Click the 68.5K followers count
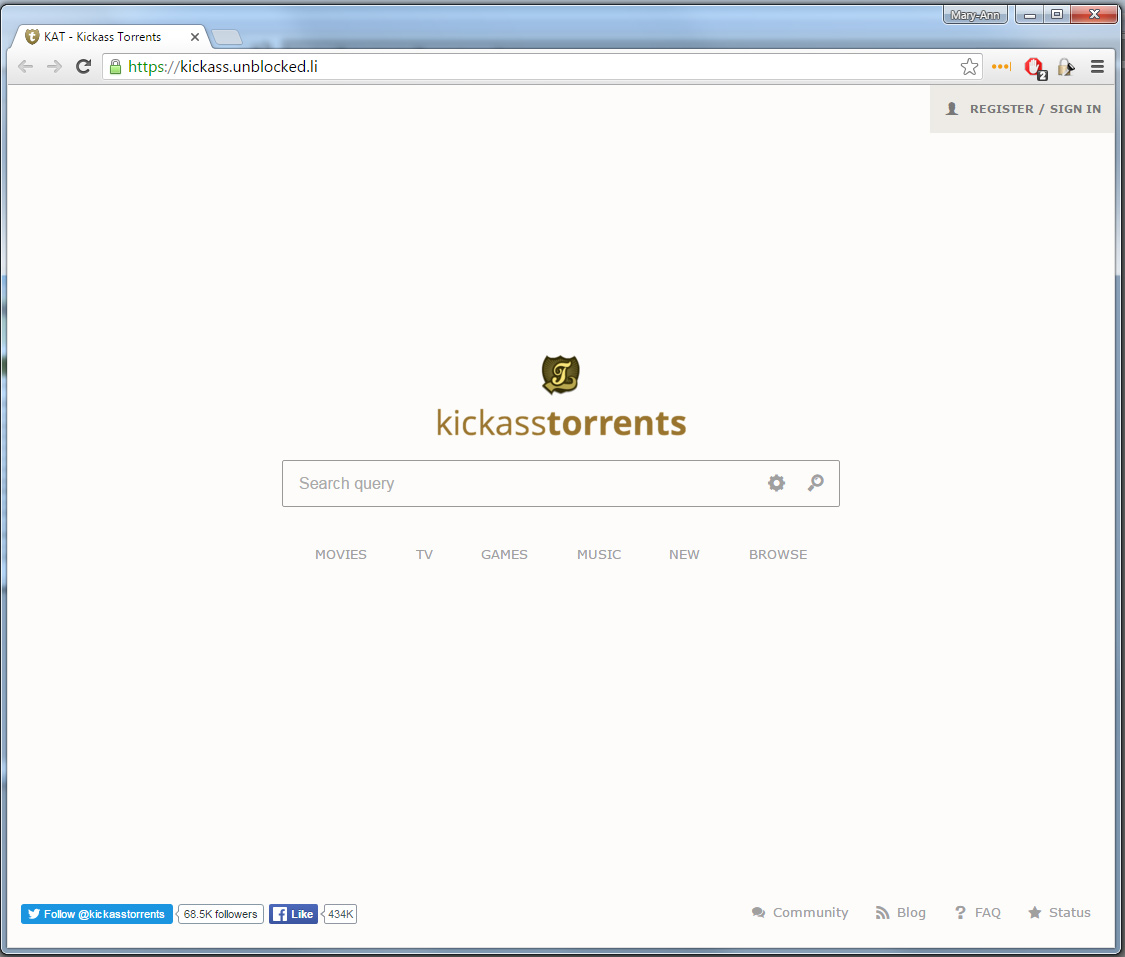This screenshot has height=957, width=1125. click(x=220, y=914)
